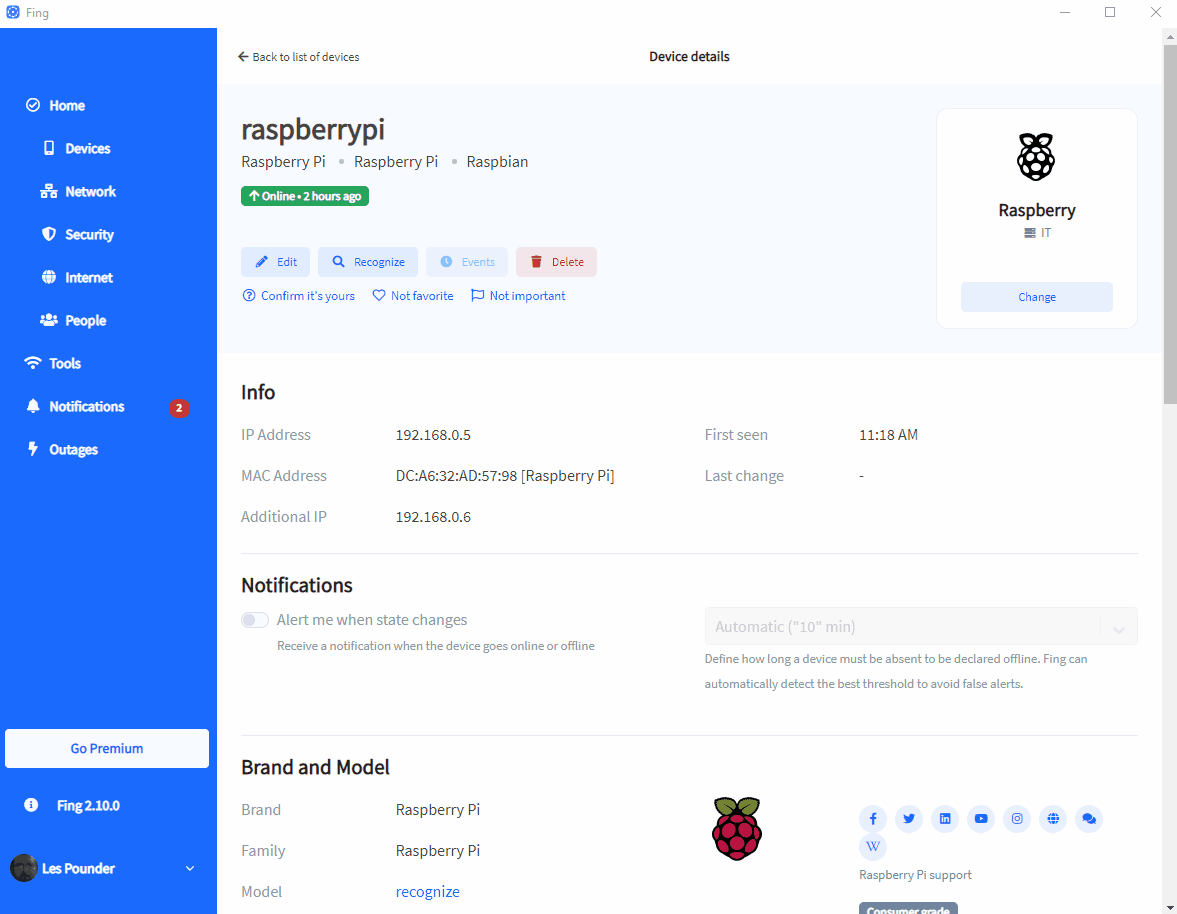Screen dimensions: 1177x914
Task: Click the Recognize button with magnifier icon
Action: [x=368, y=262]
